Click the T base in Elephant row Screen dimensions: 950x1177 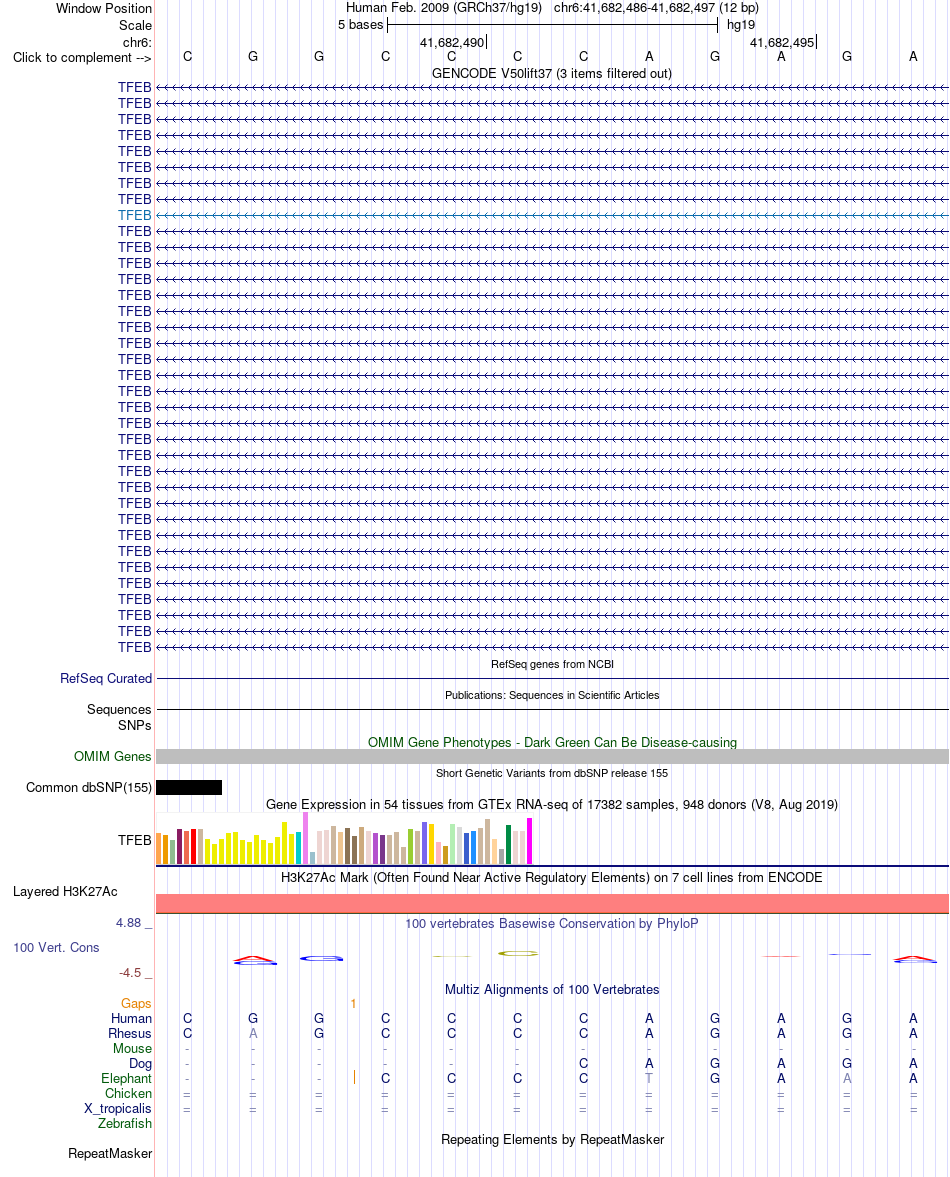649,1079
